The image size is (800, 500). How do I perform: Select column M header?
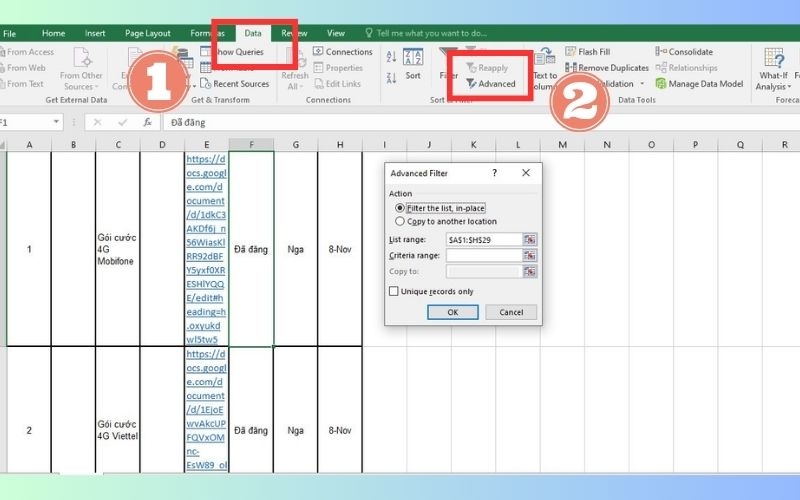tap(562, 145)
